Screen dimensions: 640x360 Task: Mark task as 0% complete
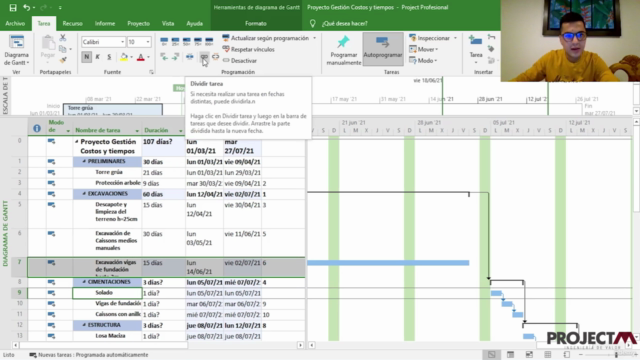pyautogui.click(x=164, y=42)
